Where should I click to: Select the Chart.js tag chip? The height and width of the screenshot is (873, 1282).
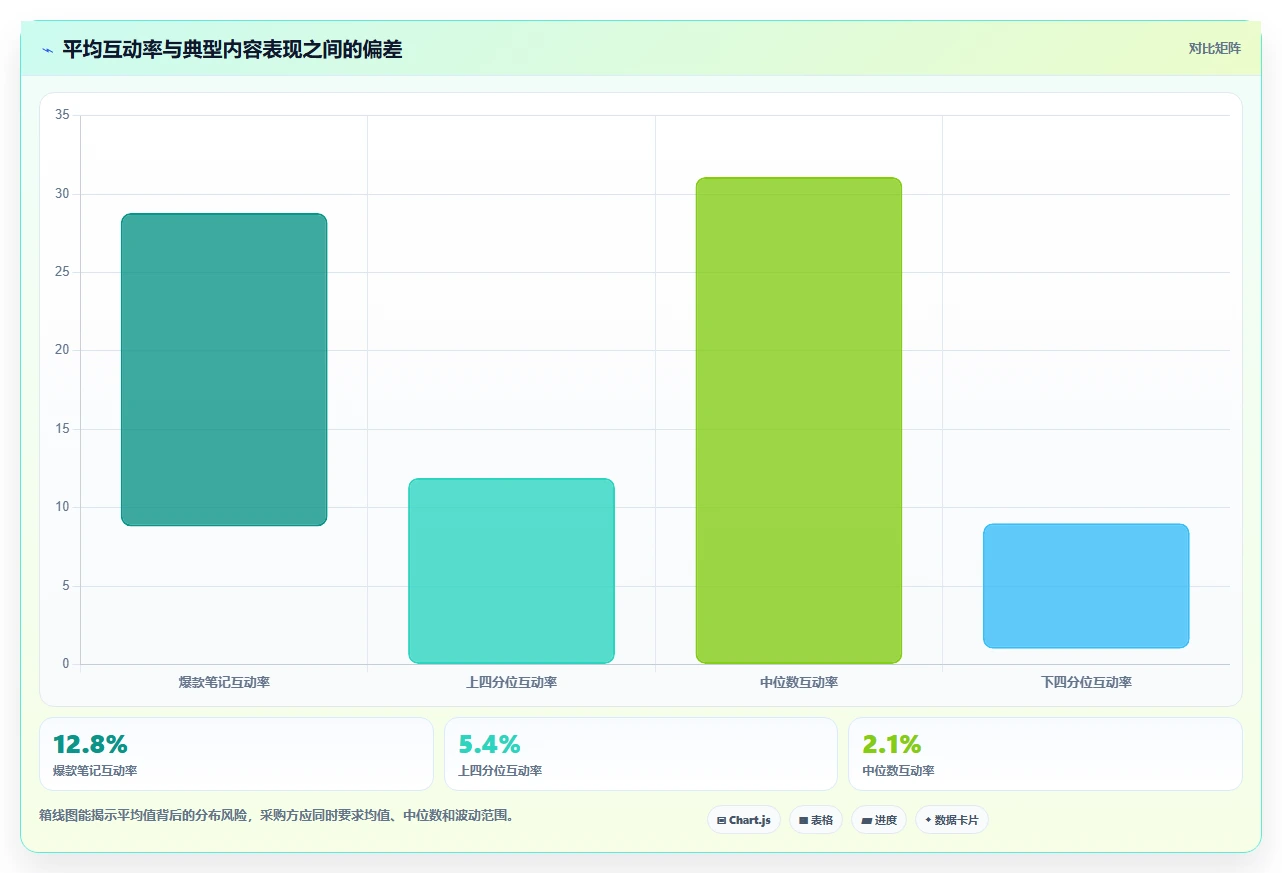(744, 820)
